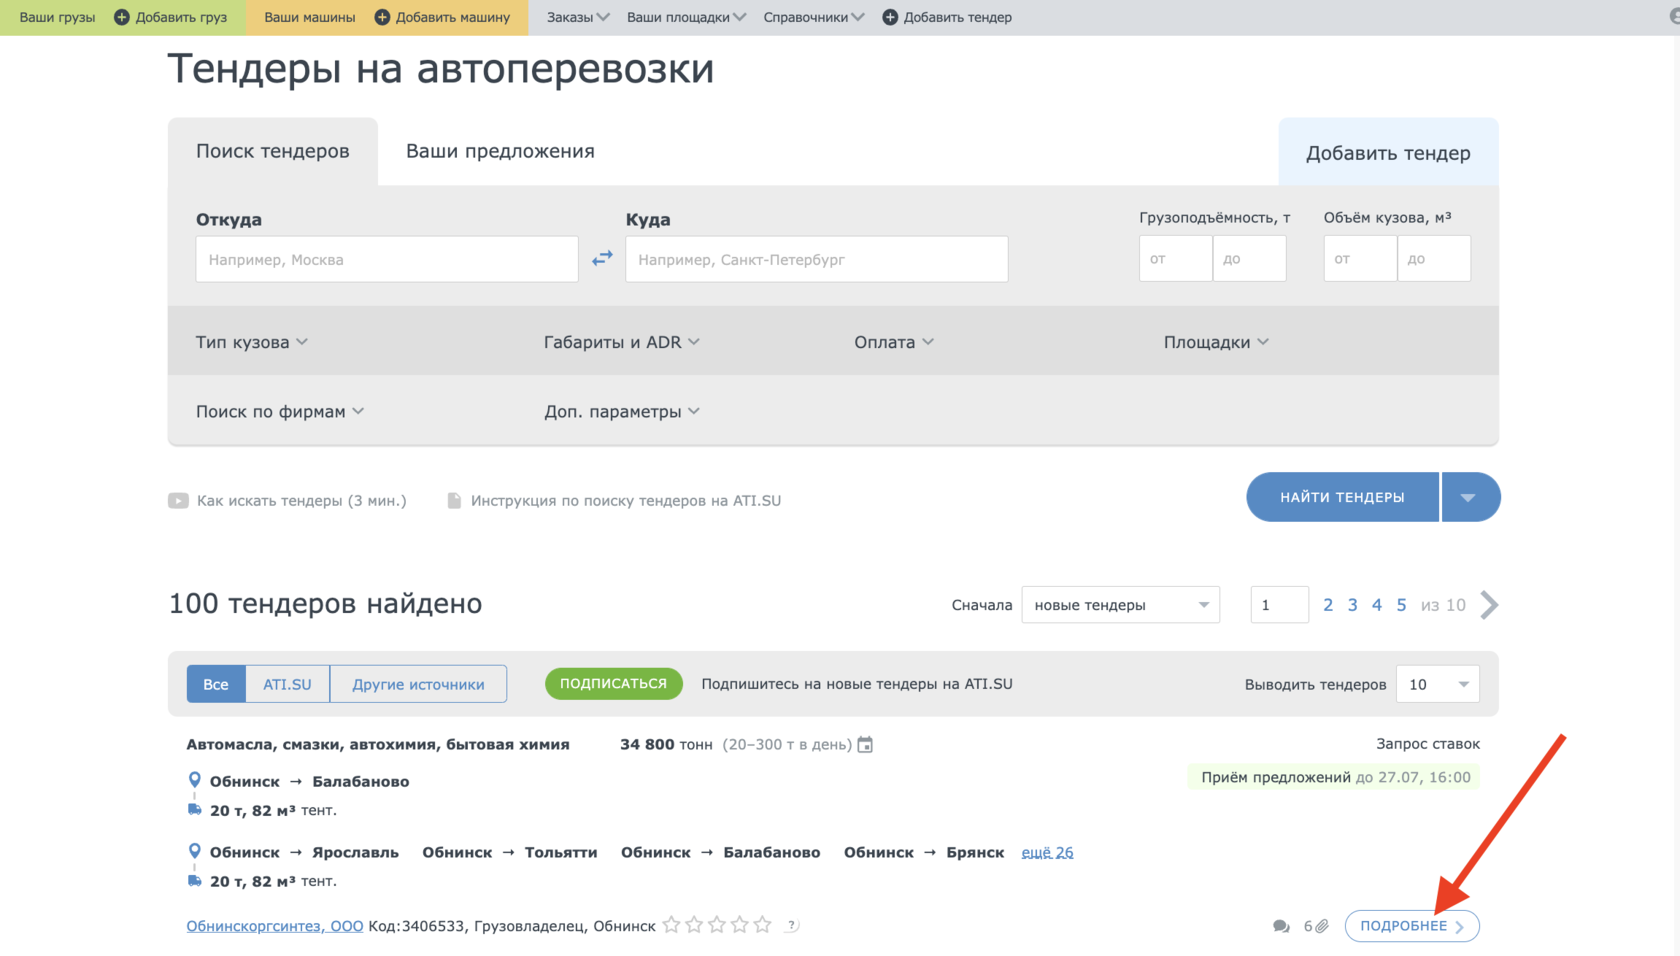Open Ваши машины in top bar
1680x956 pixels.
[x=310, y=17]
